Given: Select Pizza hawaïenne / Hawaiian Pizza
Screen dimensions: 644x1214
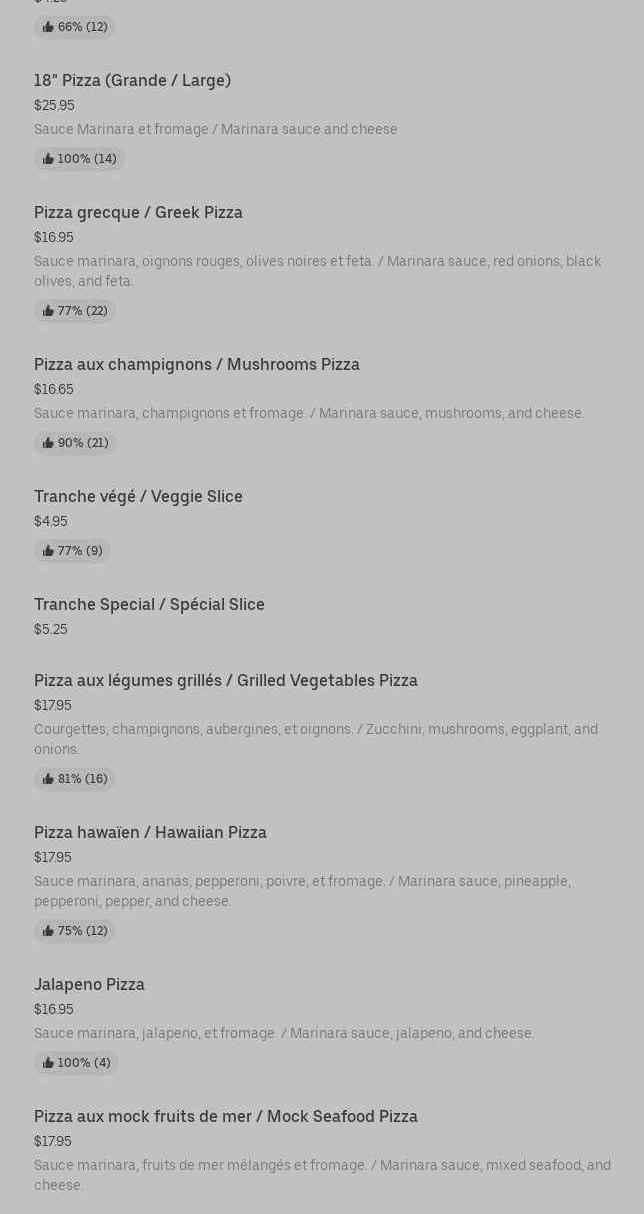Looking at the screenshot, I should click(x=150, y=832).
